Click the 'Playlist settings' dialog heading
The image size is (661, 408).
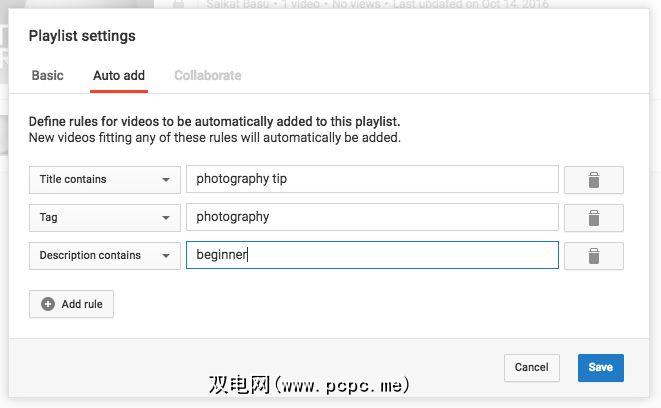82,36
